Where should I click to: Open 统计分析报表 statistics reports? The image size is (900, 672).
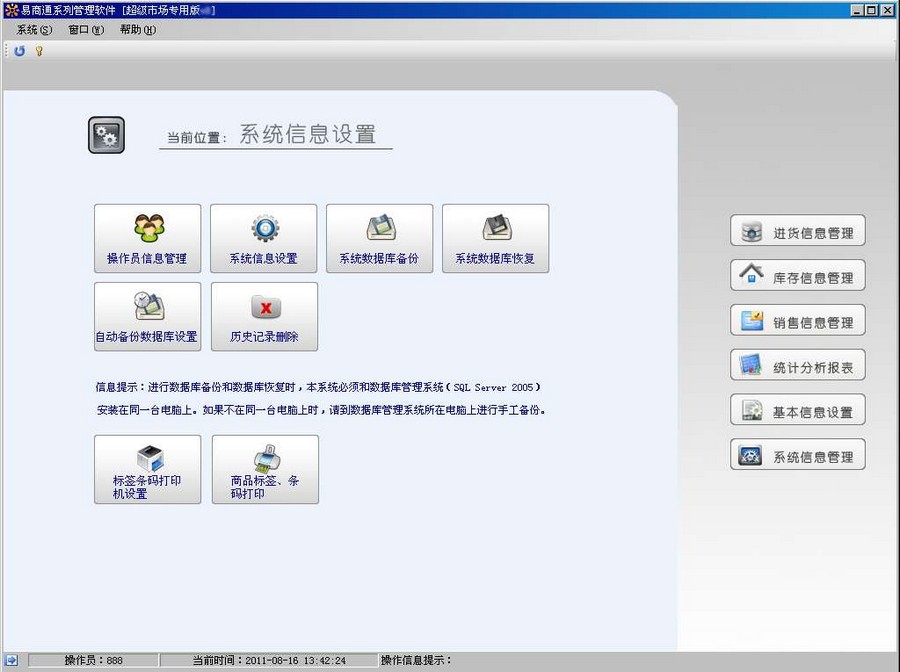point(797,367)
